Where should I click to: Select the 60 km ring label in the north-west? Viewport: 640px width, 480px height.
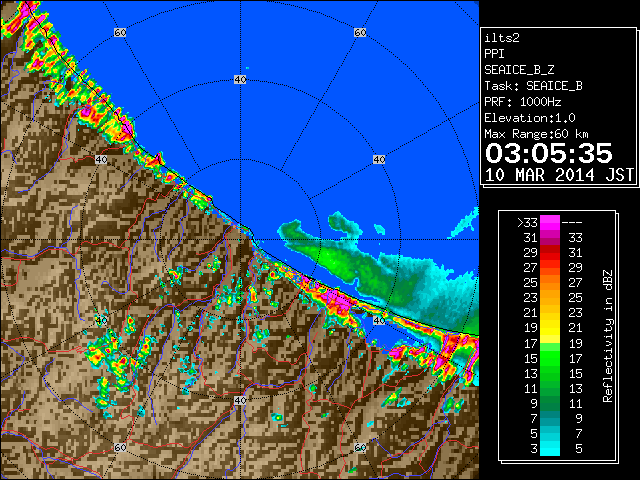click(120, 32)
